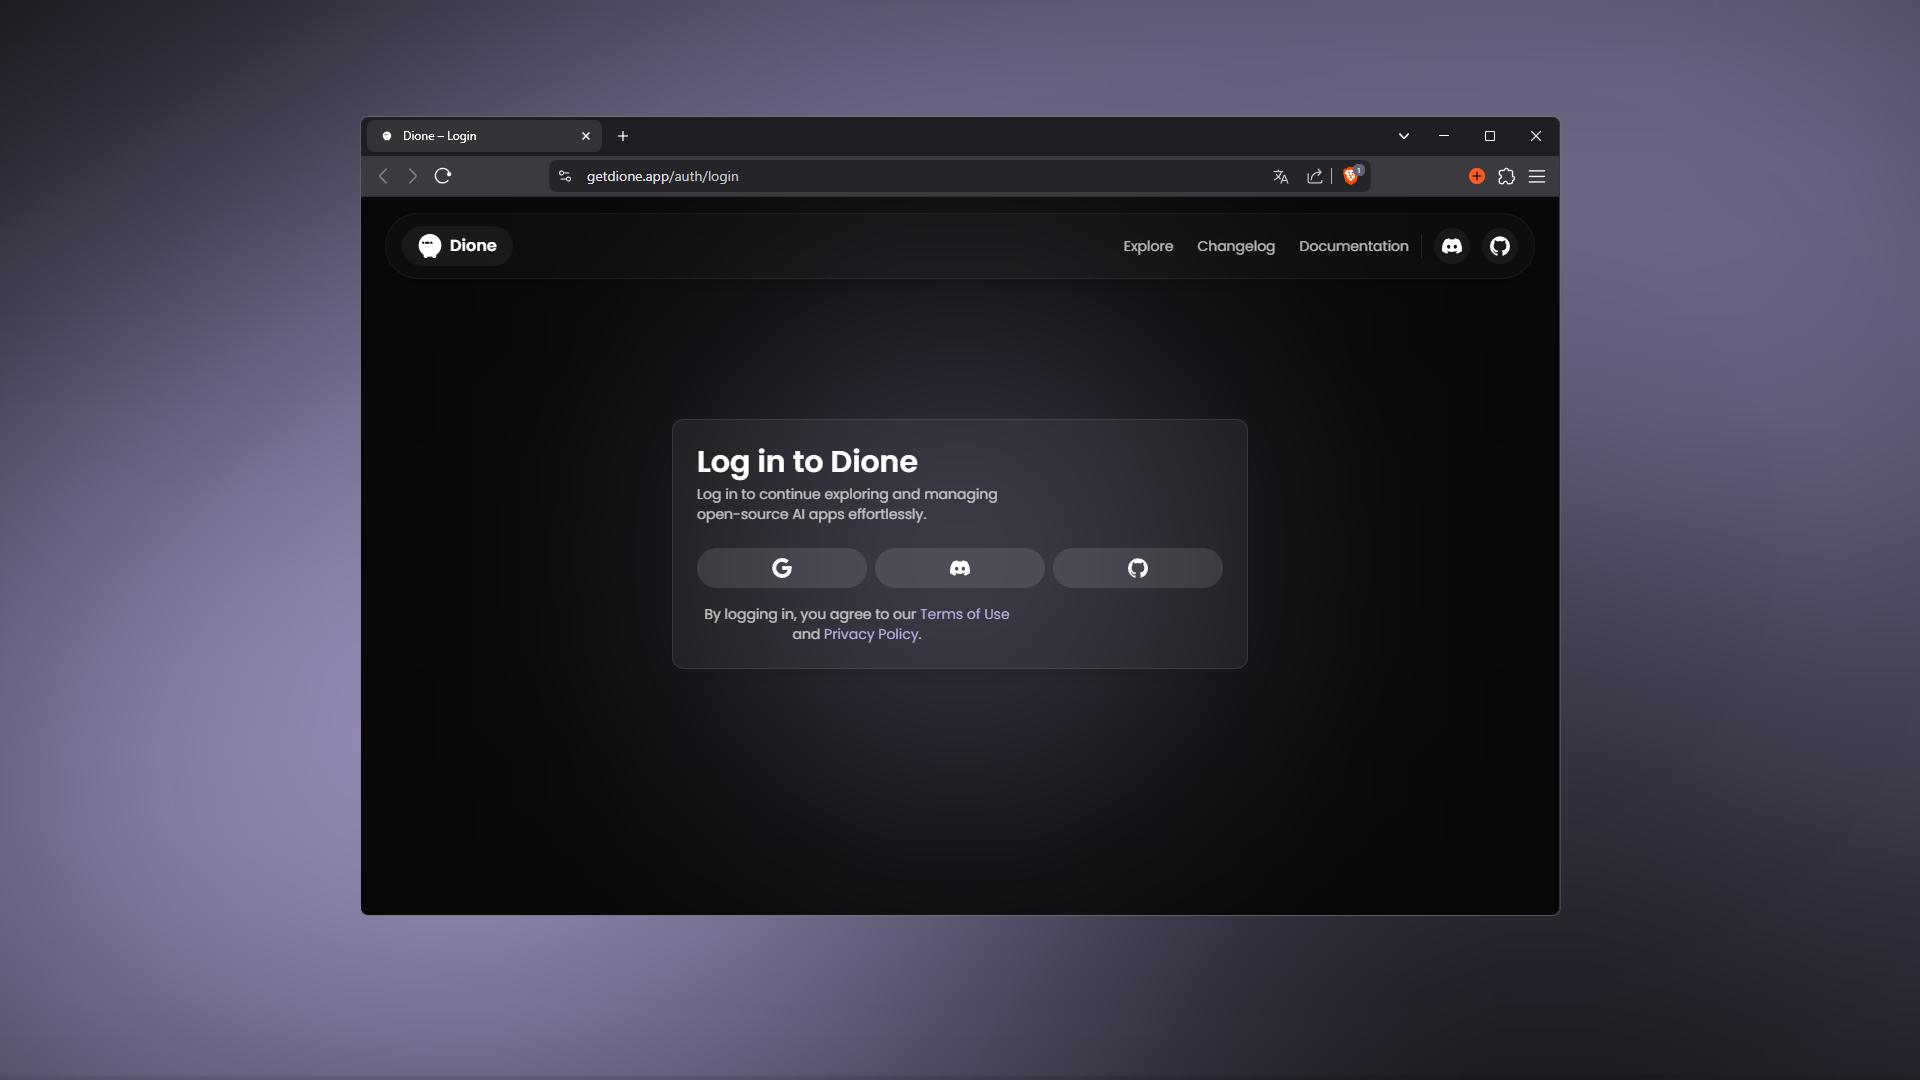Click the share page icon
This screenshot has width=1920, height=1080.
(x=1315, y=176)
